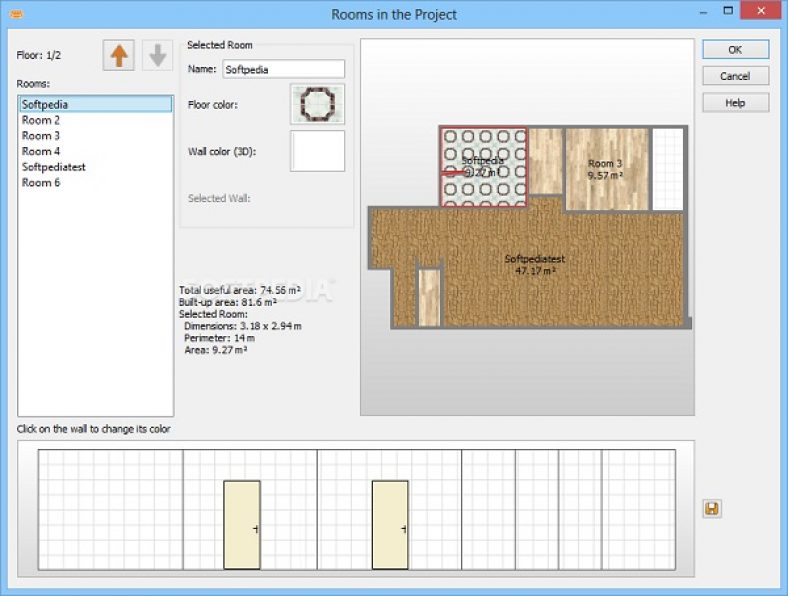Click into the room Name text field
This screenshot has height=596, width=788.
point(284,69)
